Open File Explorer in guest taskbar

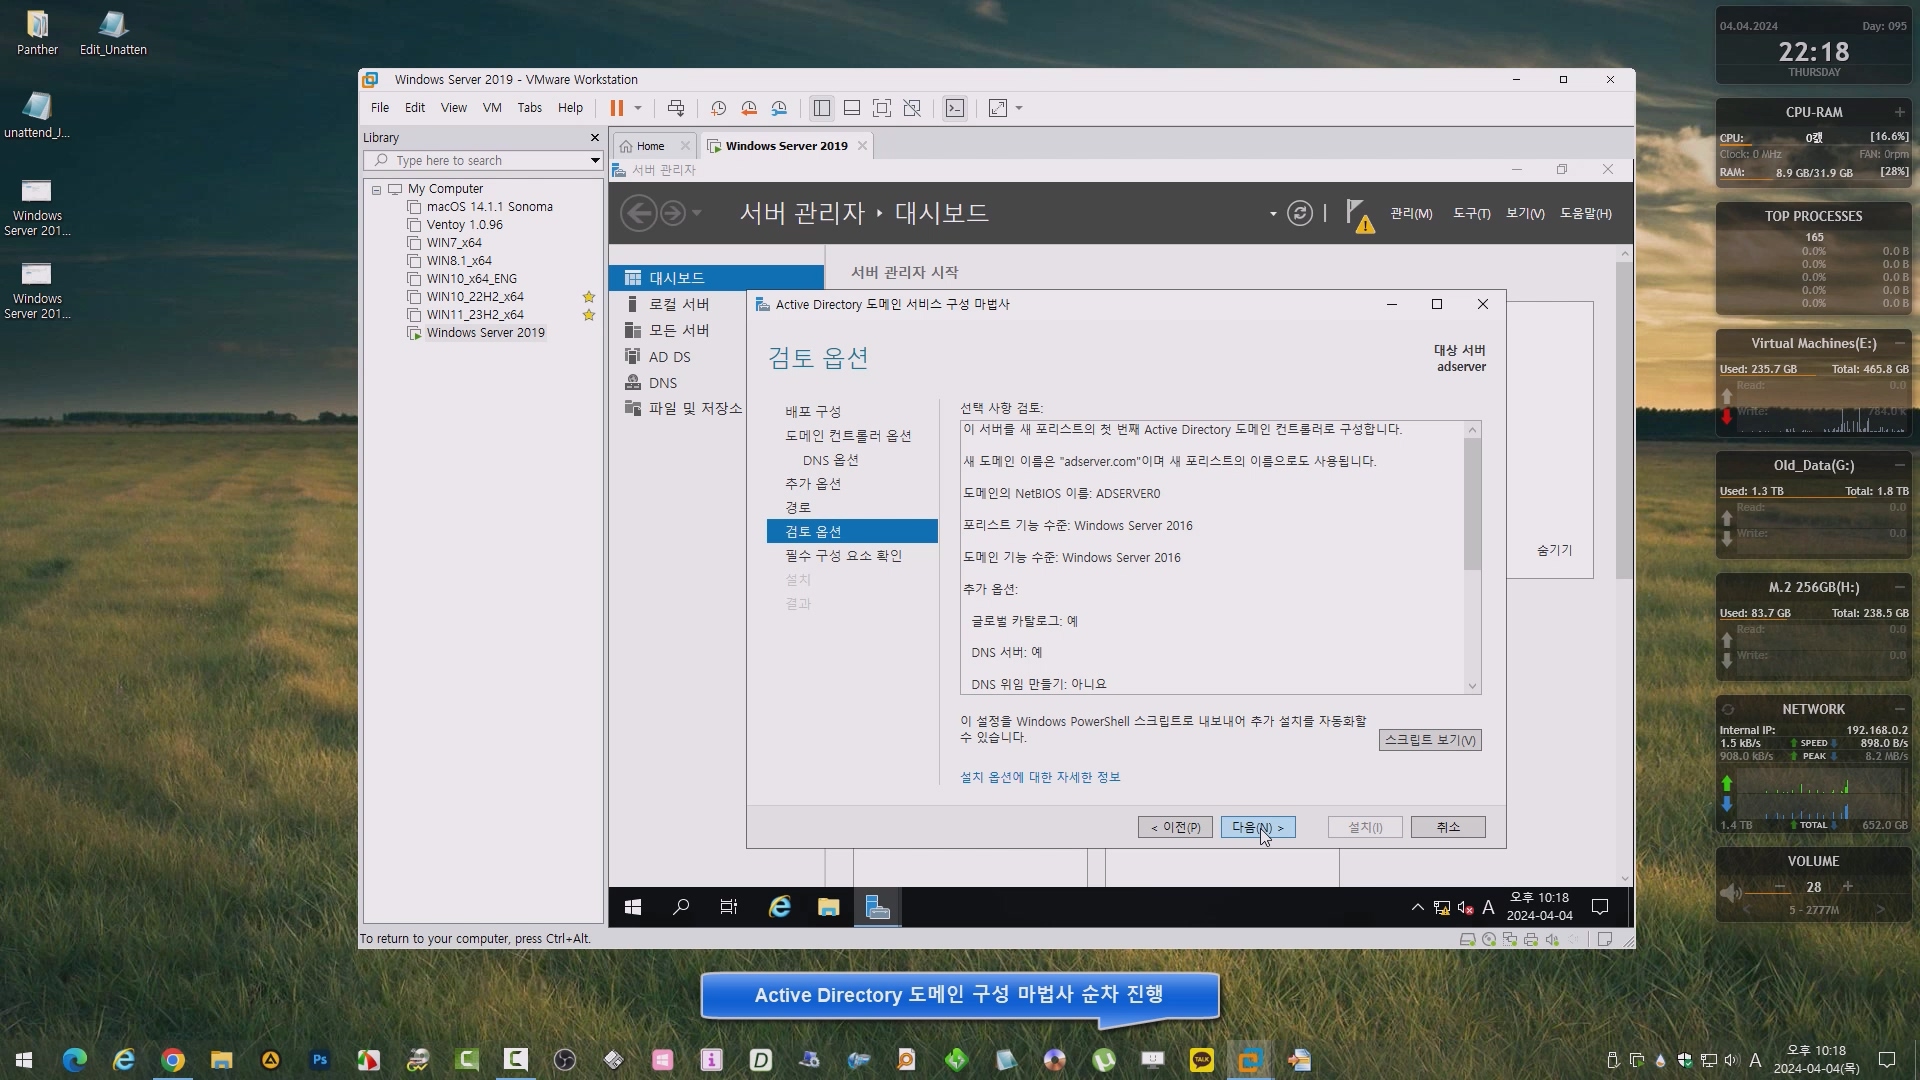[828, 907]
